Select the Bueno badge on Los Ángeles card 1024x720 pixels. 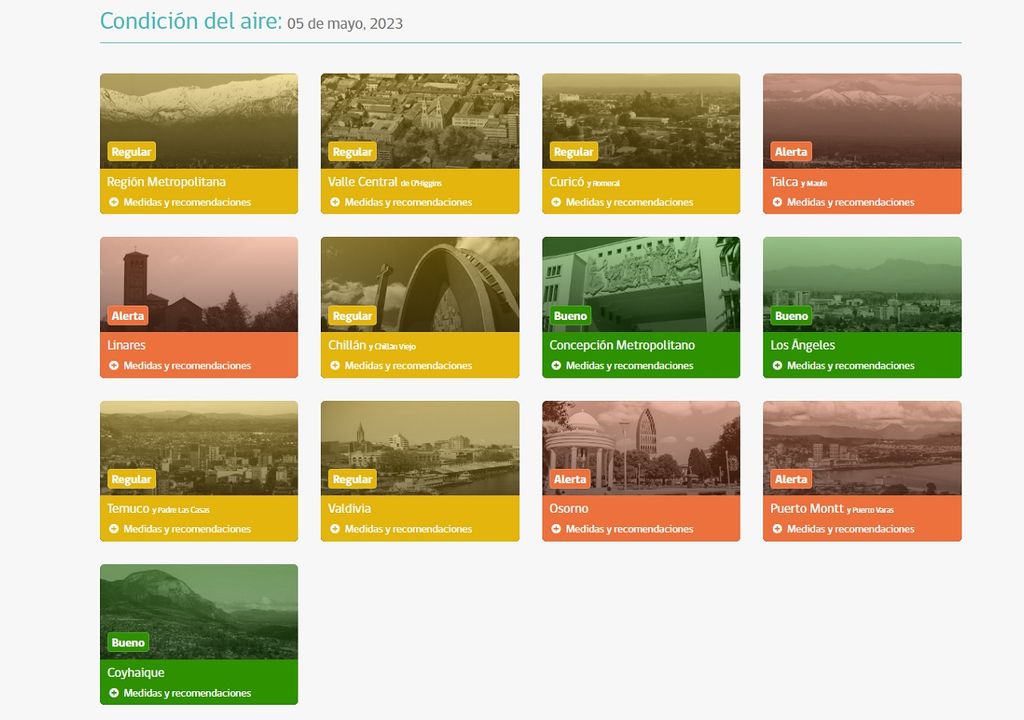pyautogui.click(x=791, y=315)
